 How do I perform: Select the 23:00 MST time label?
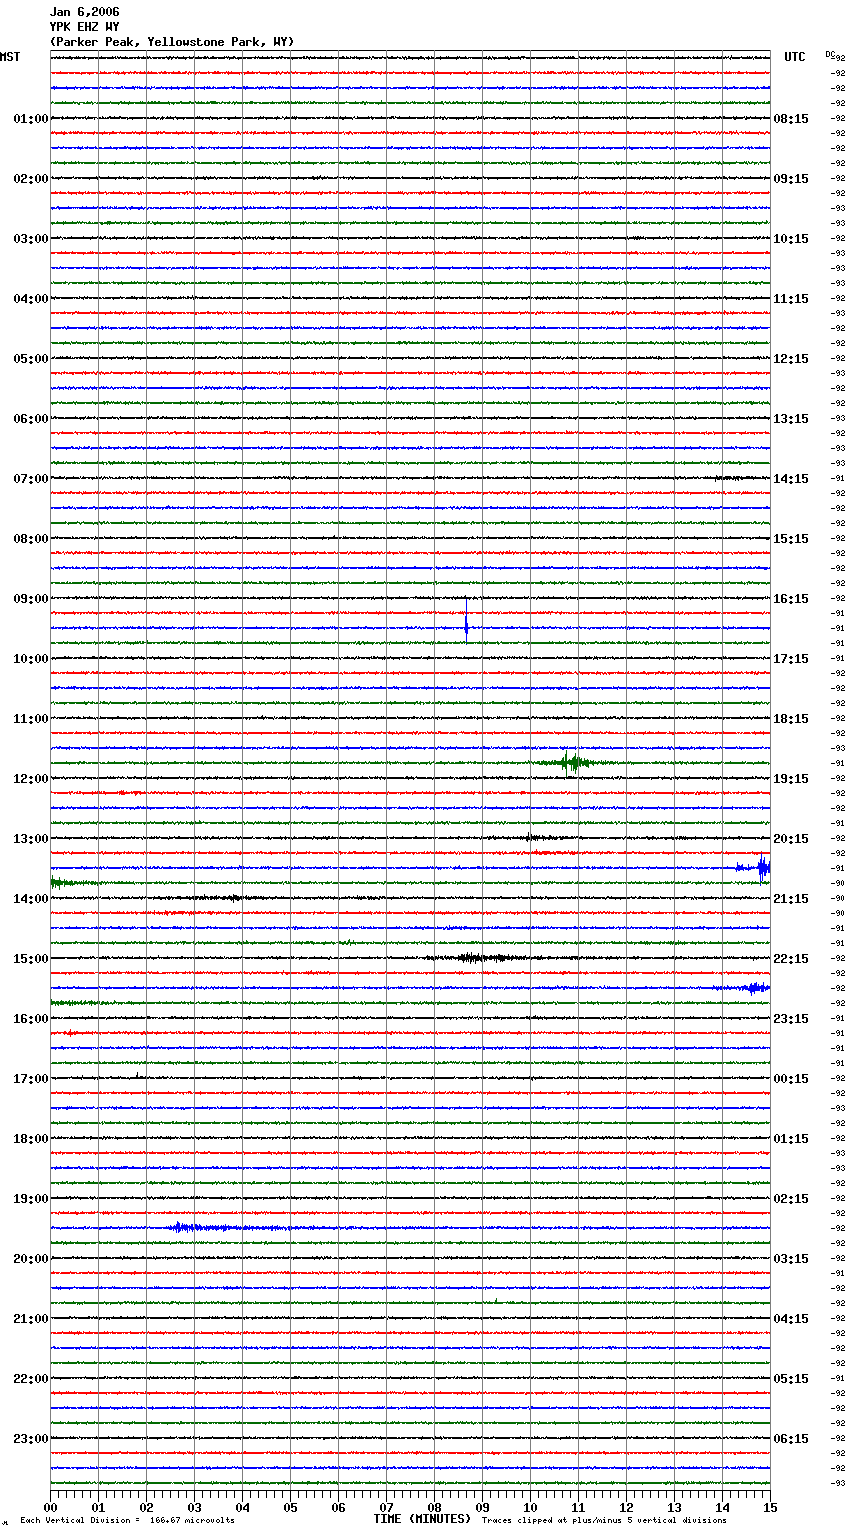31,1439
